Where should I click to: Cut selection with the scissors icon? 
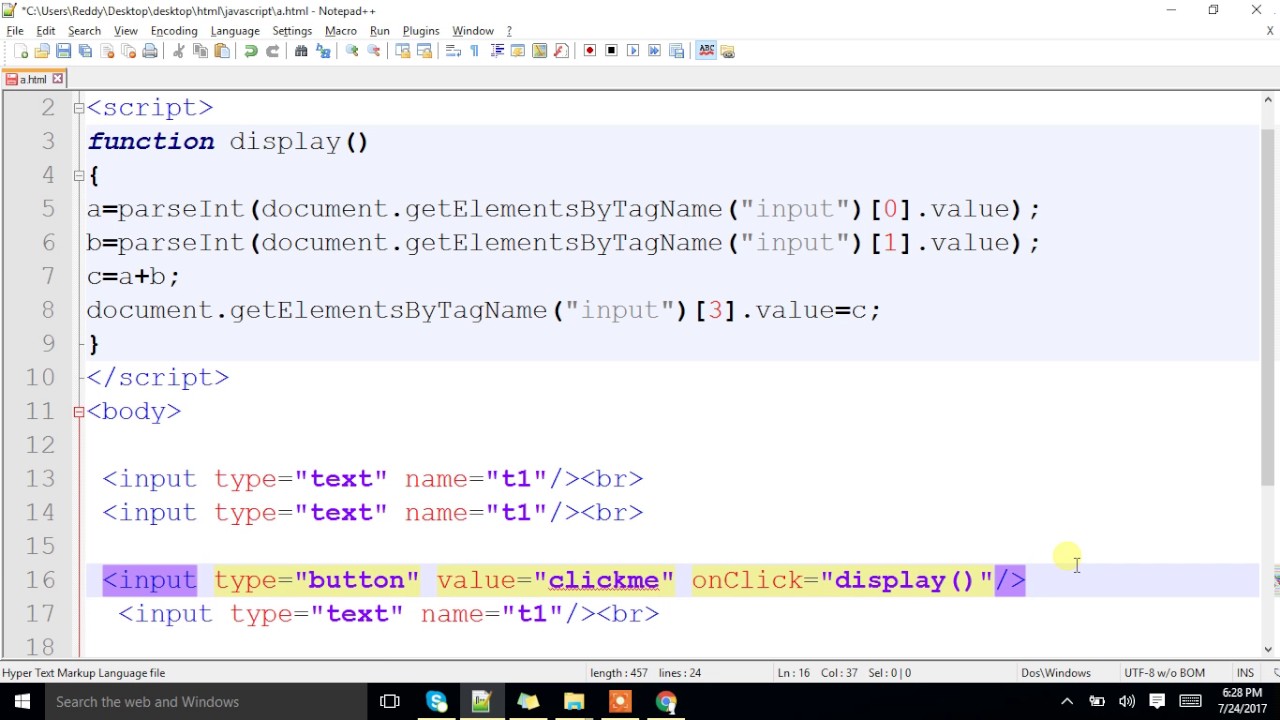click(x=179, y=51)
